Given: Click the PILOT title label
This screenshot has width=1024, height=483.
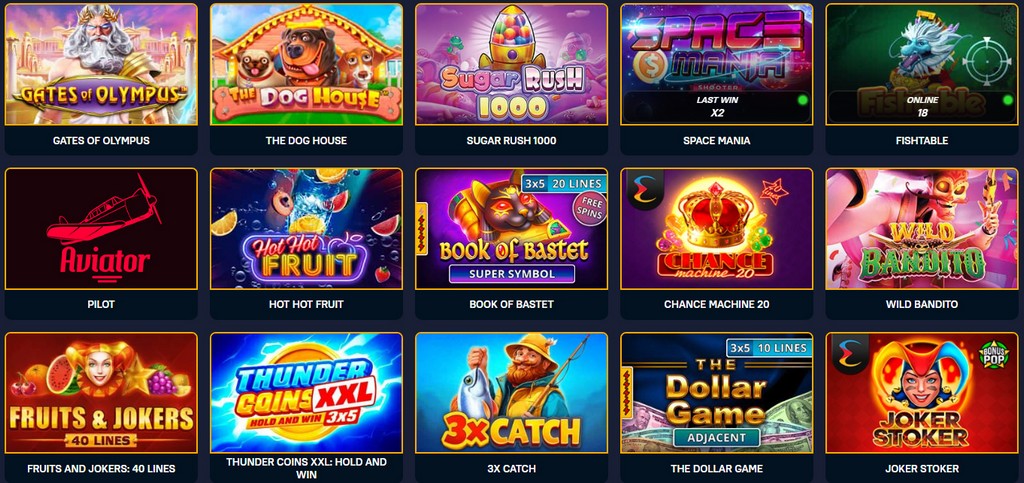Looking at the screenshot, I should pos(101,304).
